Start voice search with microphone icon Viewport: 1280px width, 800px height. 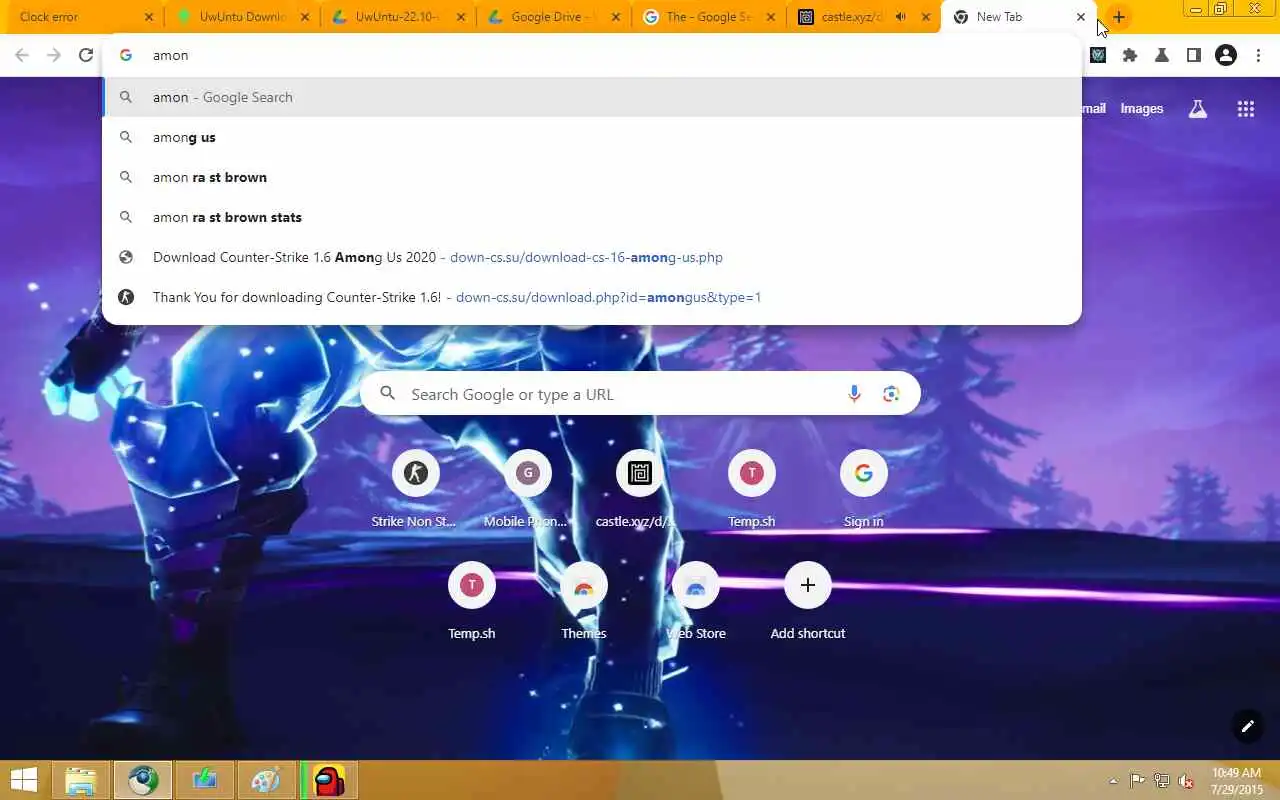[x=854, y=394]
